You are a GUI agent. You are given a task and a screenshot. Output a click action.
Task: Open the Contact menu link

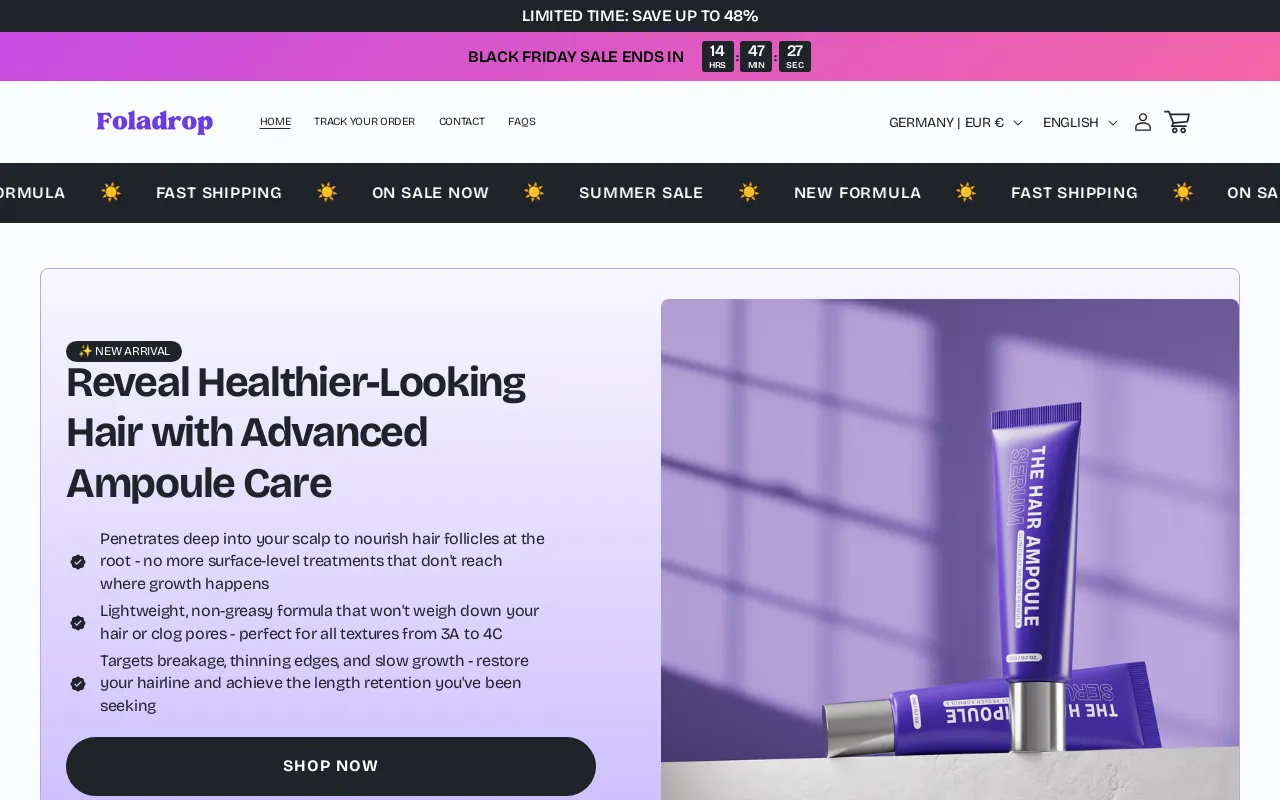click(462, 122)
